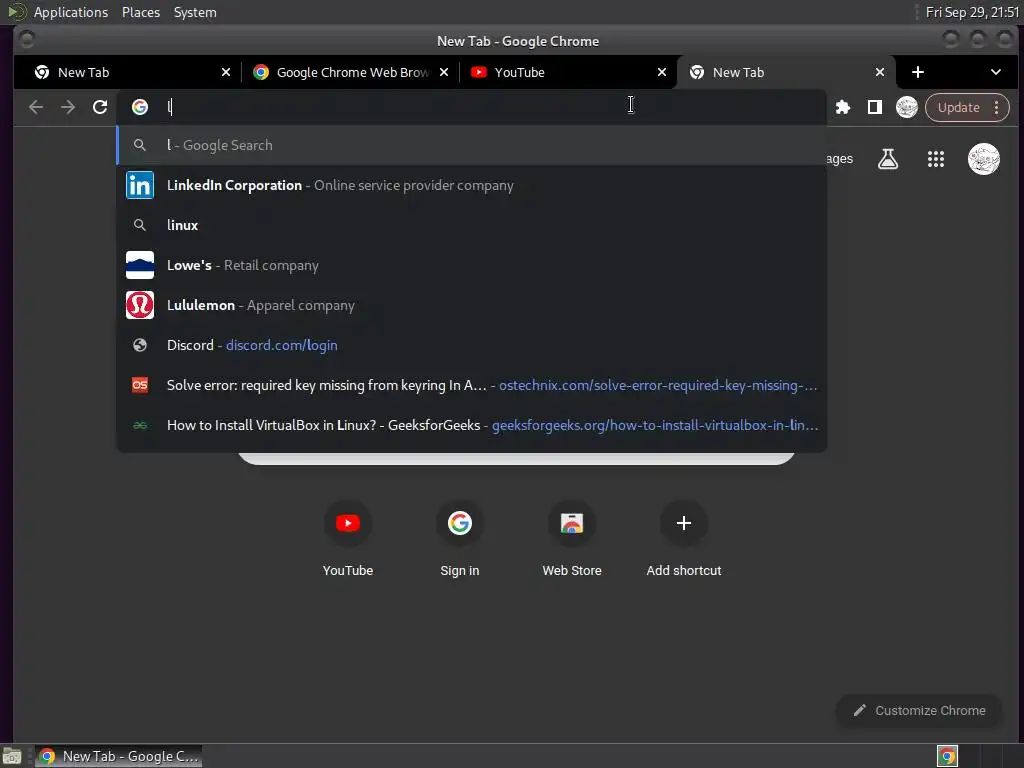Close the first New Tab
This screenshot has height=768, width=1024.
point(226,72)
